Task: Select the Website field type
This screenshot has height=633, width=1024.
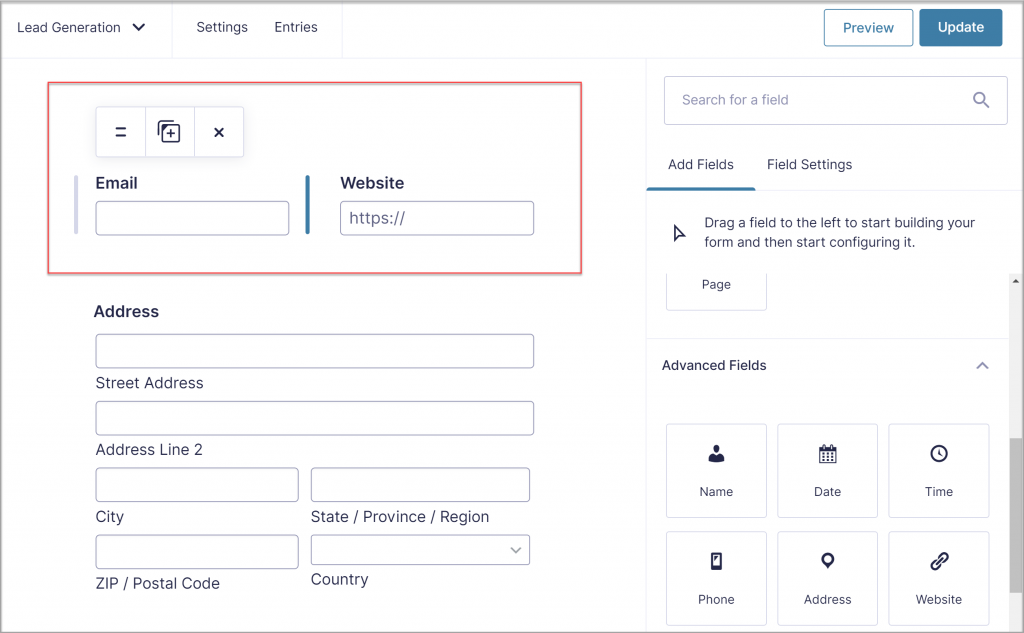Action: [938, 578]
